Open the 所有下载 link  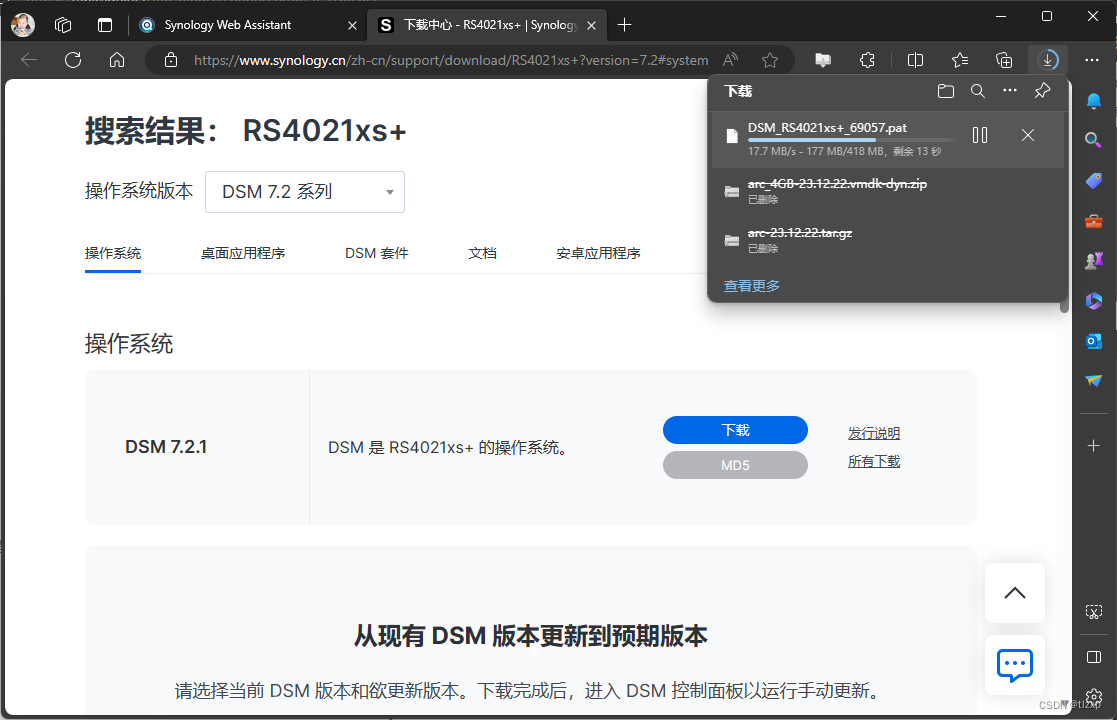click(x=874, y=461)
